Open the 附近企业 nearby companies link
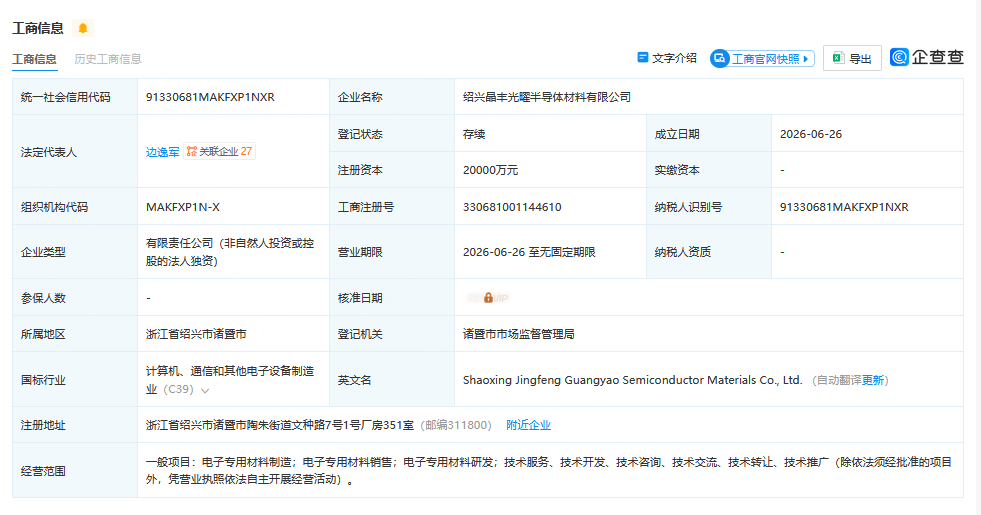Viewport: 981px width, 515px height. (529, 425)
